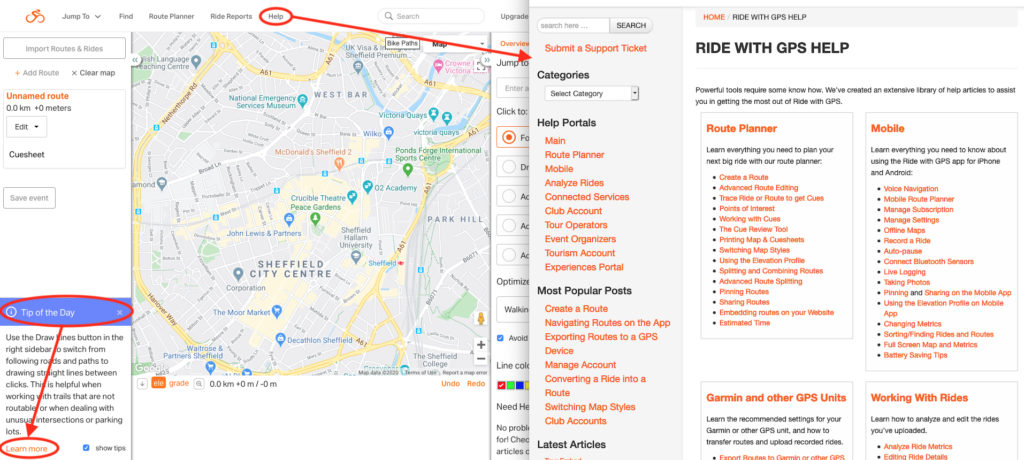This screenshot has width=1024, height=460.
Task: Click the HOME breadcrumb link
Action: coord(714,17)
